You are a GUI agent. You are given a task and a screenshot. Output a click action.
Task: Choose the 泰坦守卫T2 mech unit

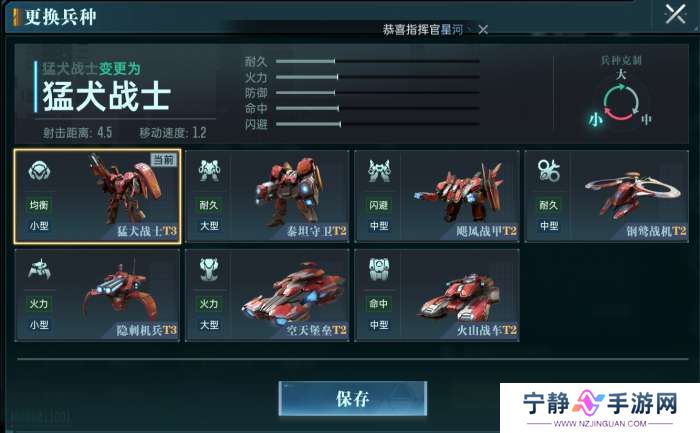coord(267,197)
